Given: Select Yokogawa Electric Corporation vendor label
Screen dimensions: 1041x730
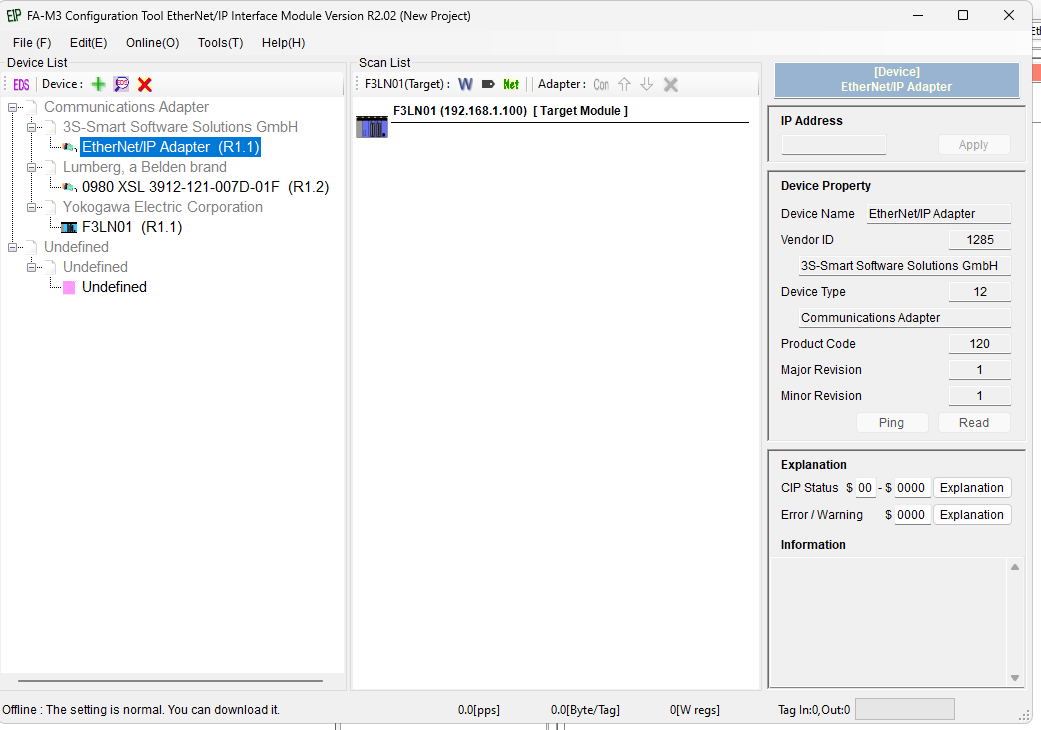Looking at the screenshot, I should click(x=163, y=207).
